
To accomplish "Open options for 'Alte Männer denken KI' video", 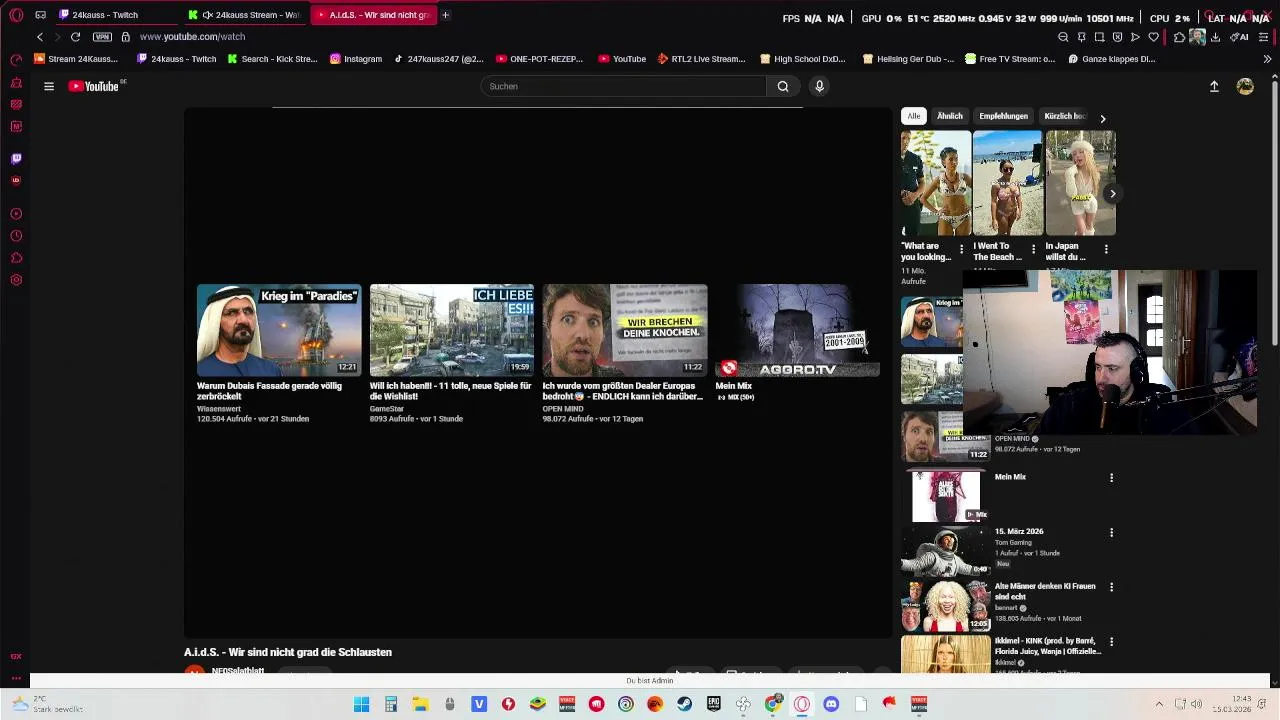I will click(1111, 588).
